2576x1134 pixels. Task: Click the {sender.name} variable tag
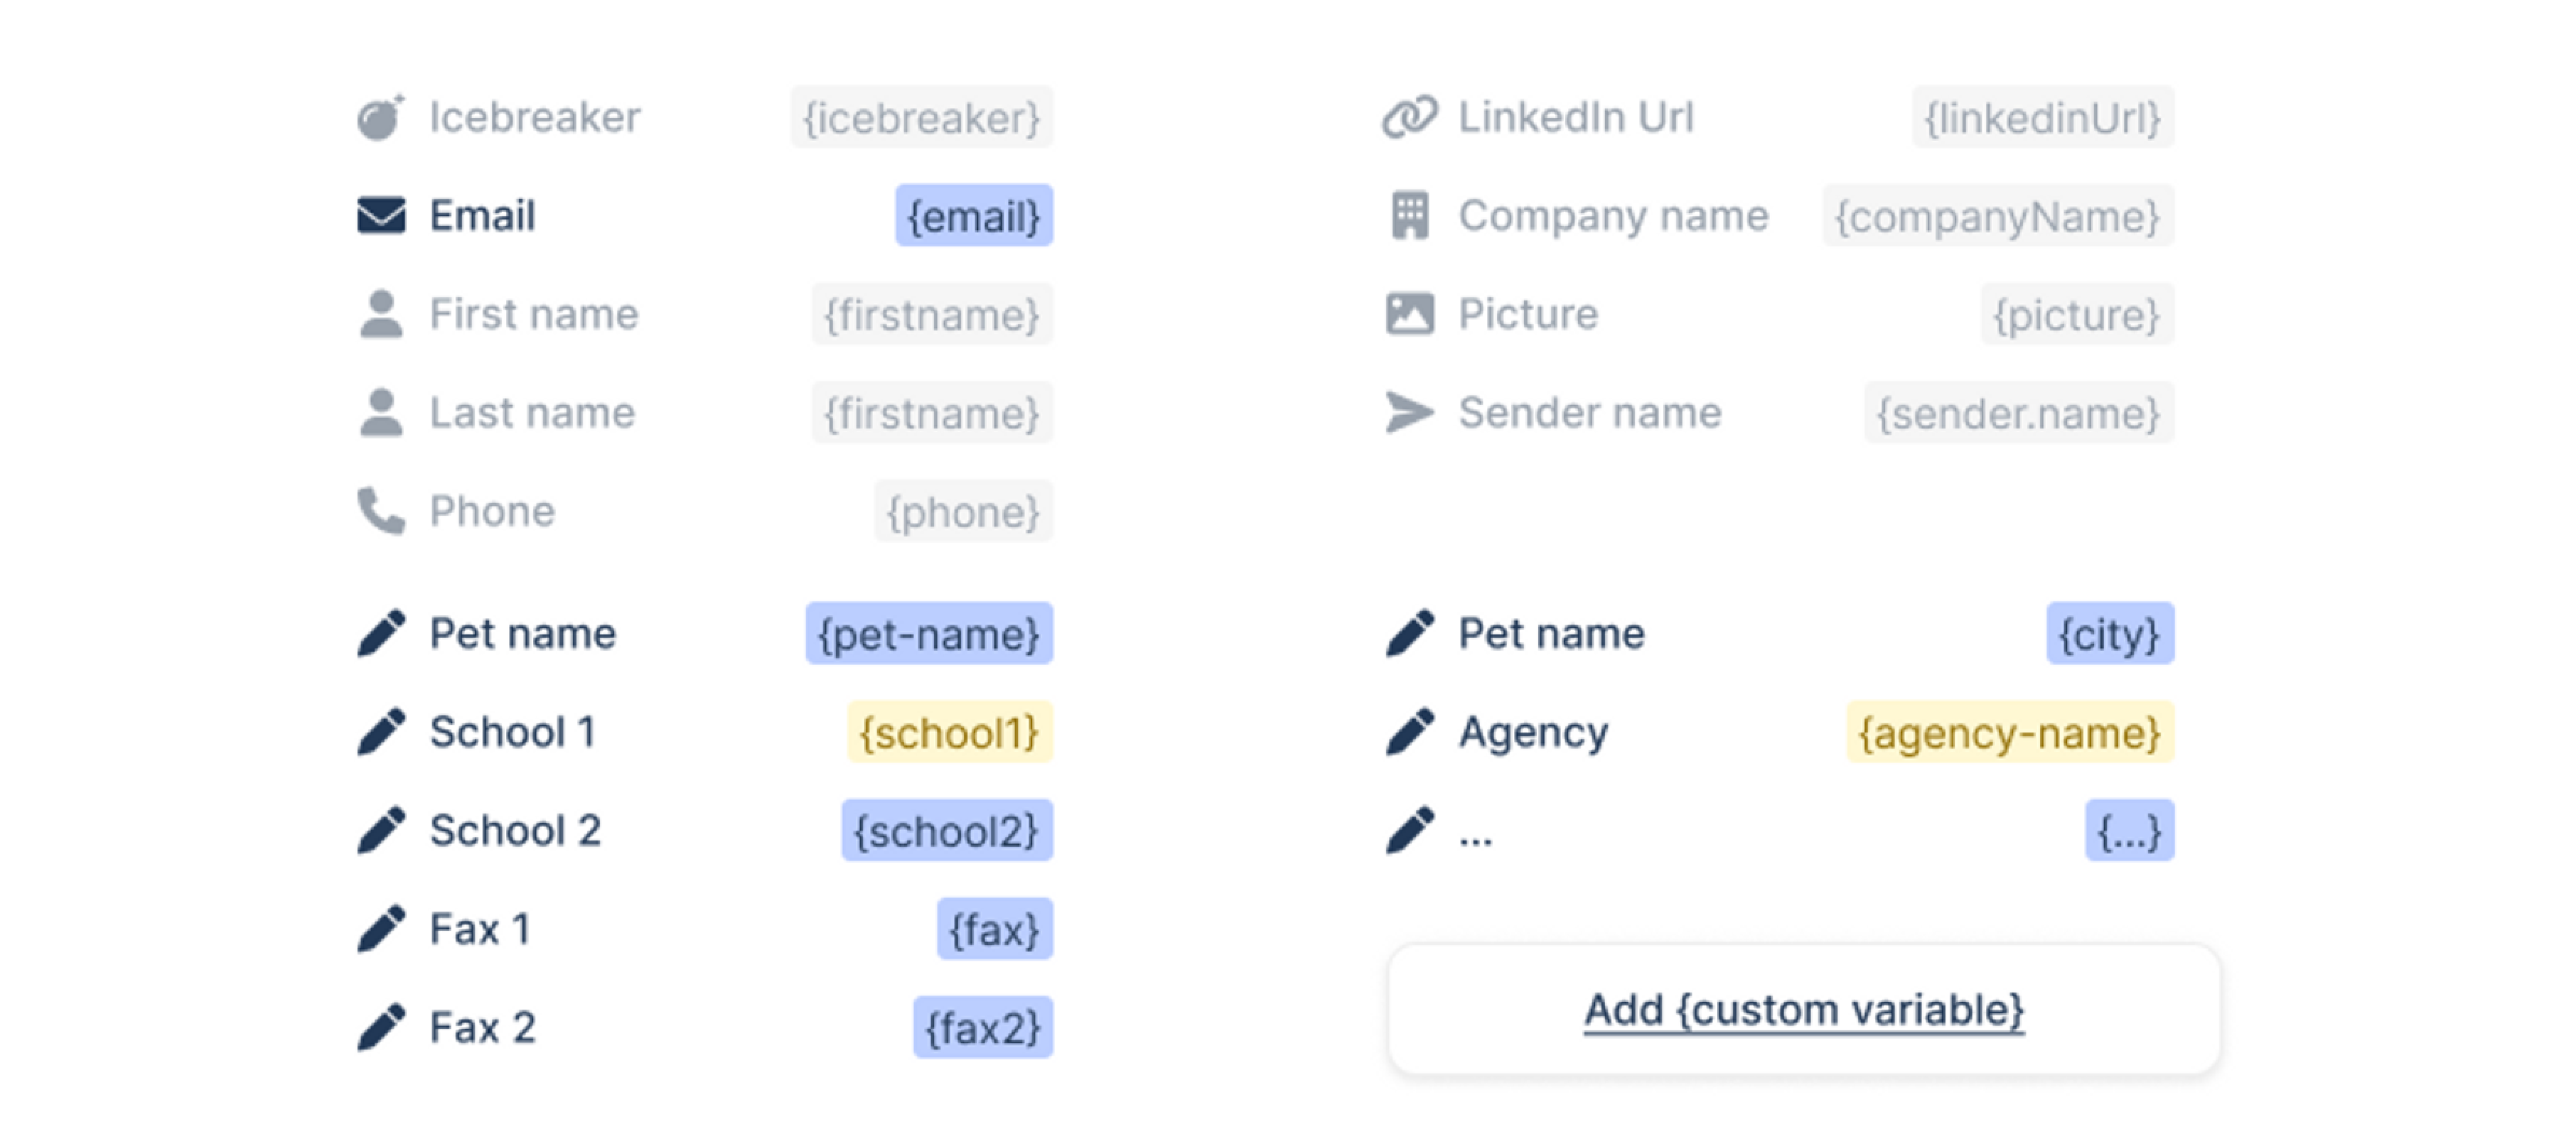[x=2019, y=413]
